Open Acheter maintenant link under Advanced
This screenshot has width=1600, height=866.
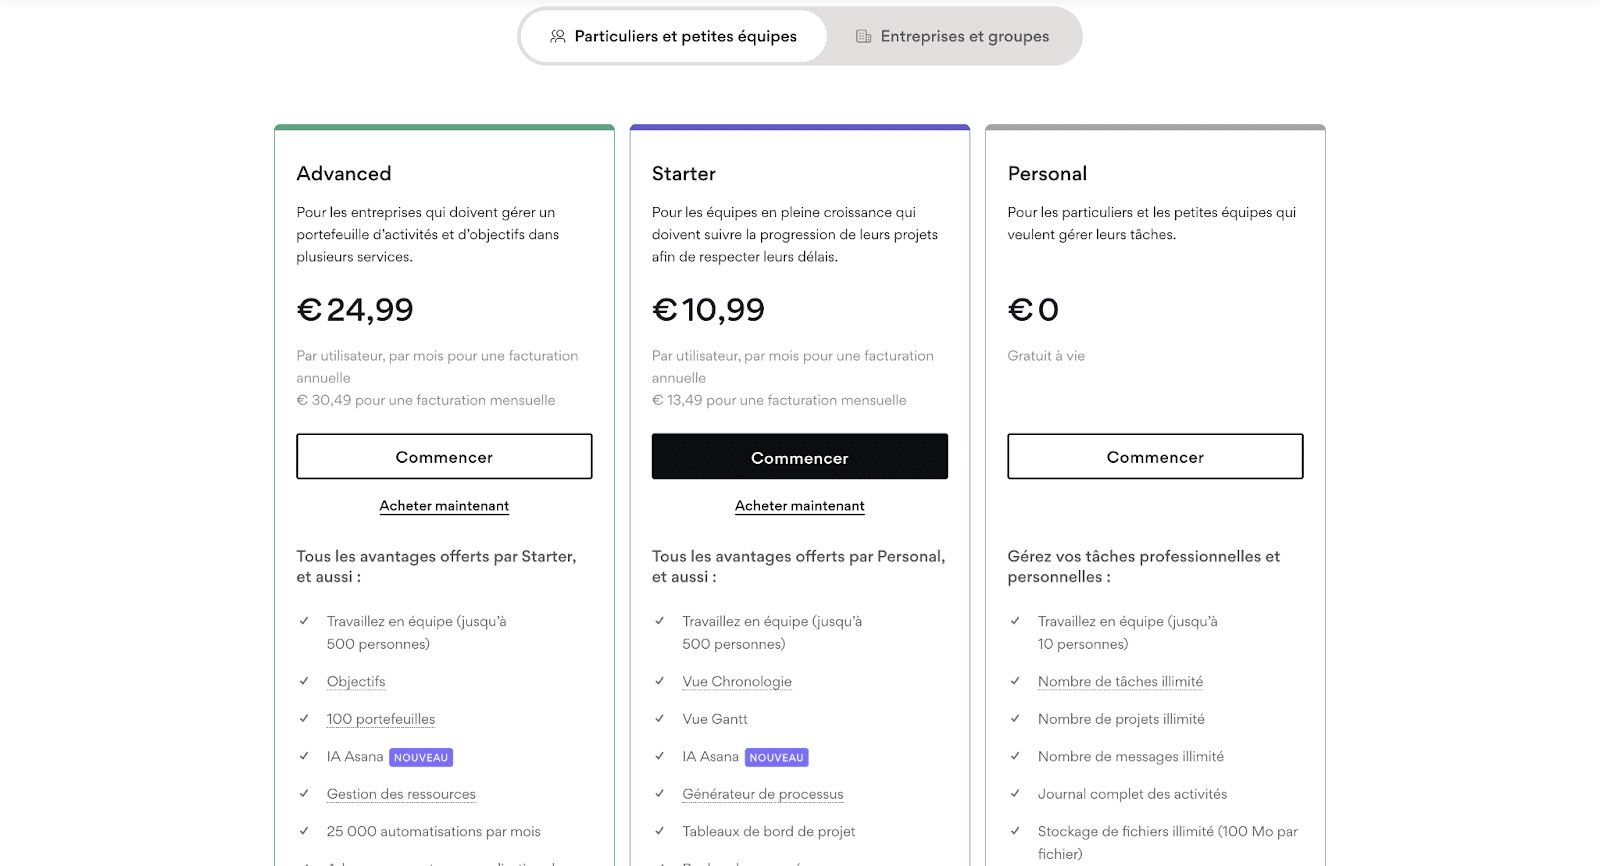point(444,506)
